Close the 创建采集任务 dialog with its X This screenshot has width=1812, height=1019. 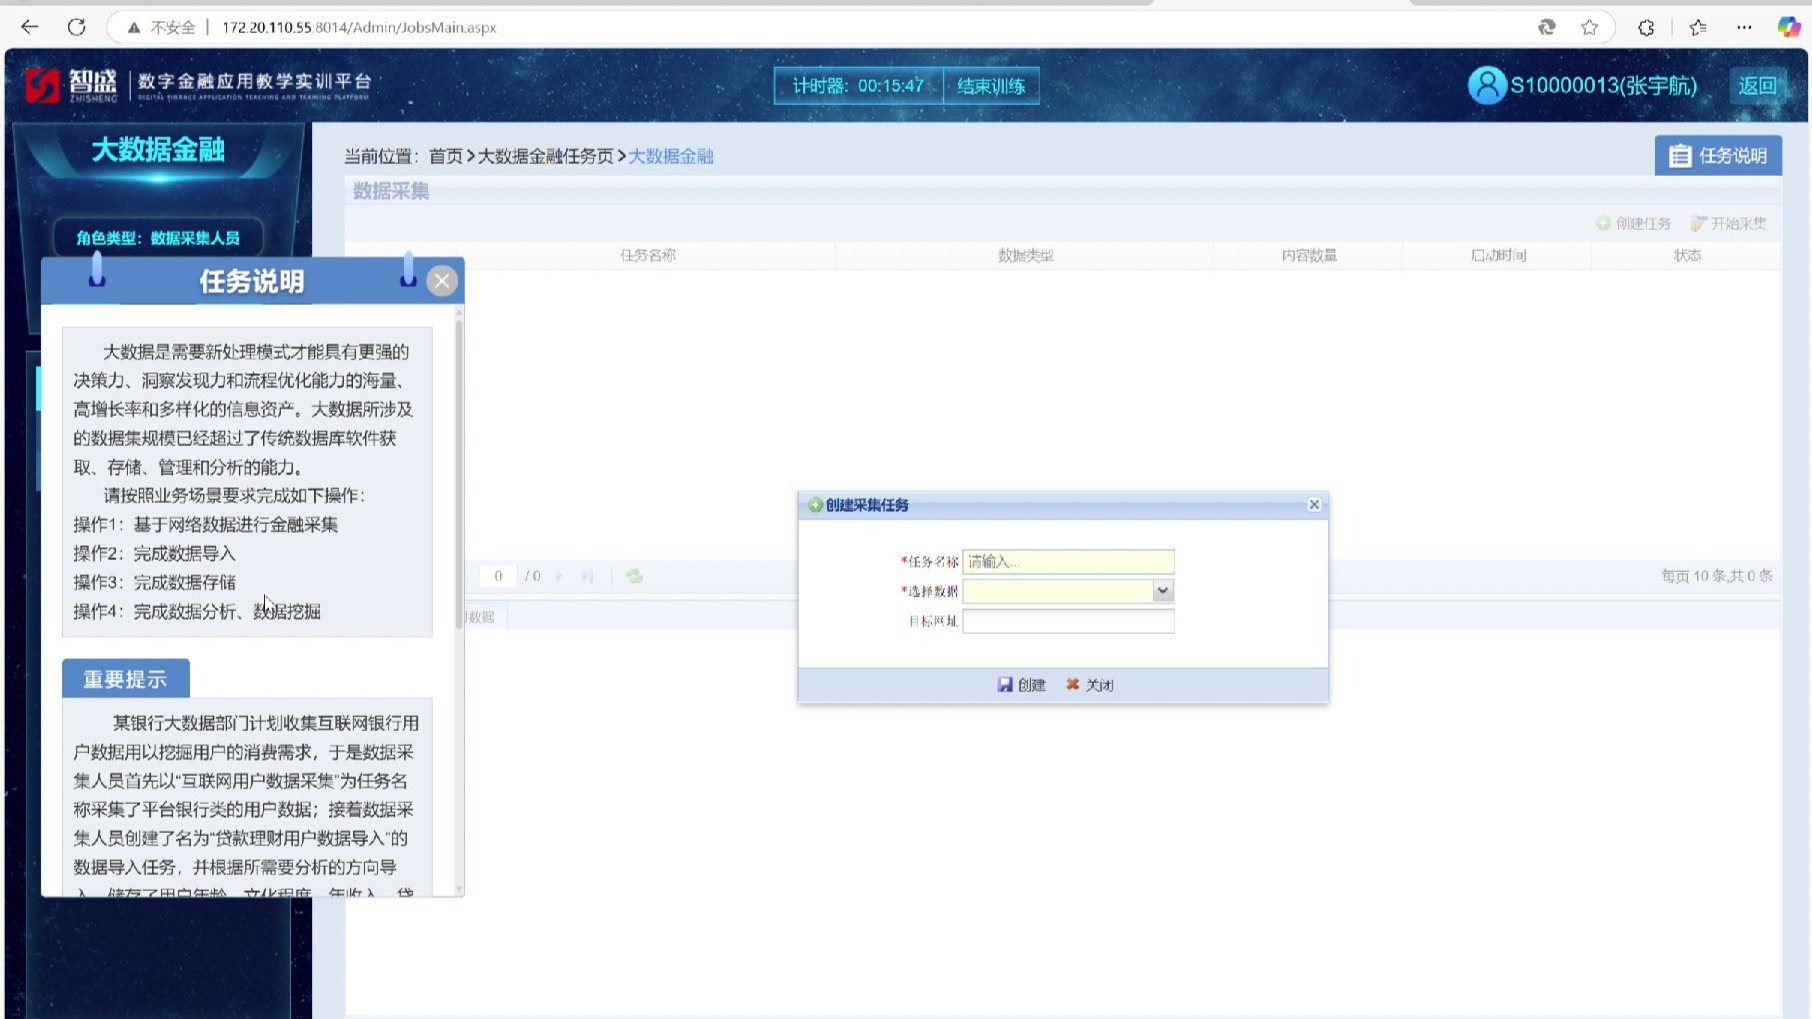(x=1314, y=505)
